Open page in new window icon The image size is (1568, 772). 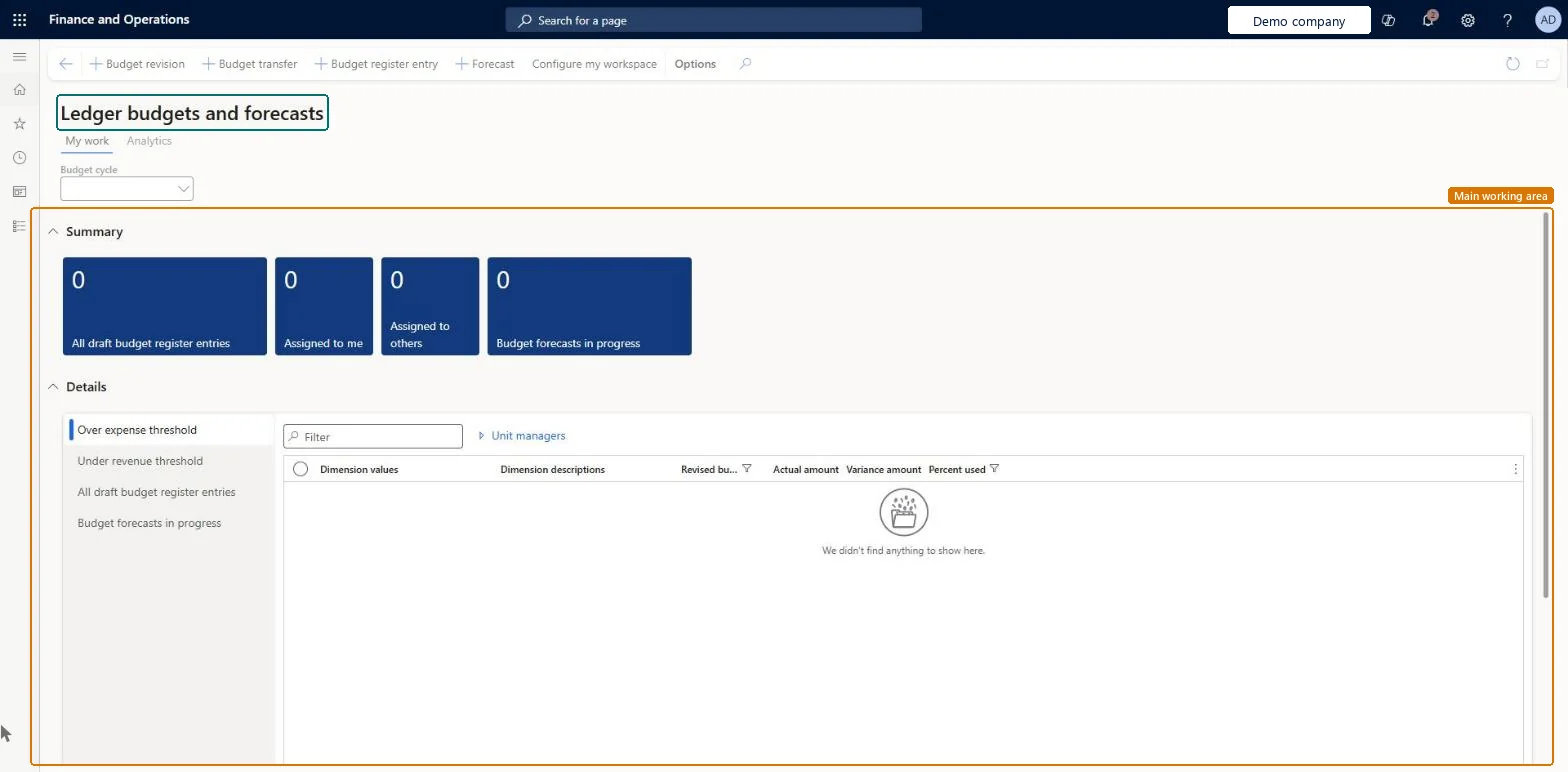pos(1543,64)
